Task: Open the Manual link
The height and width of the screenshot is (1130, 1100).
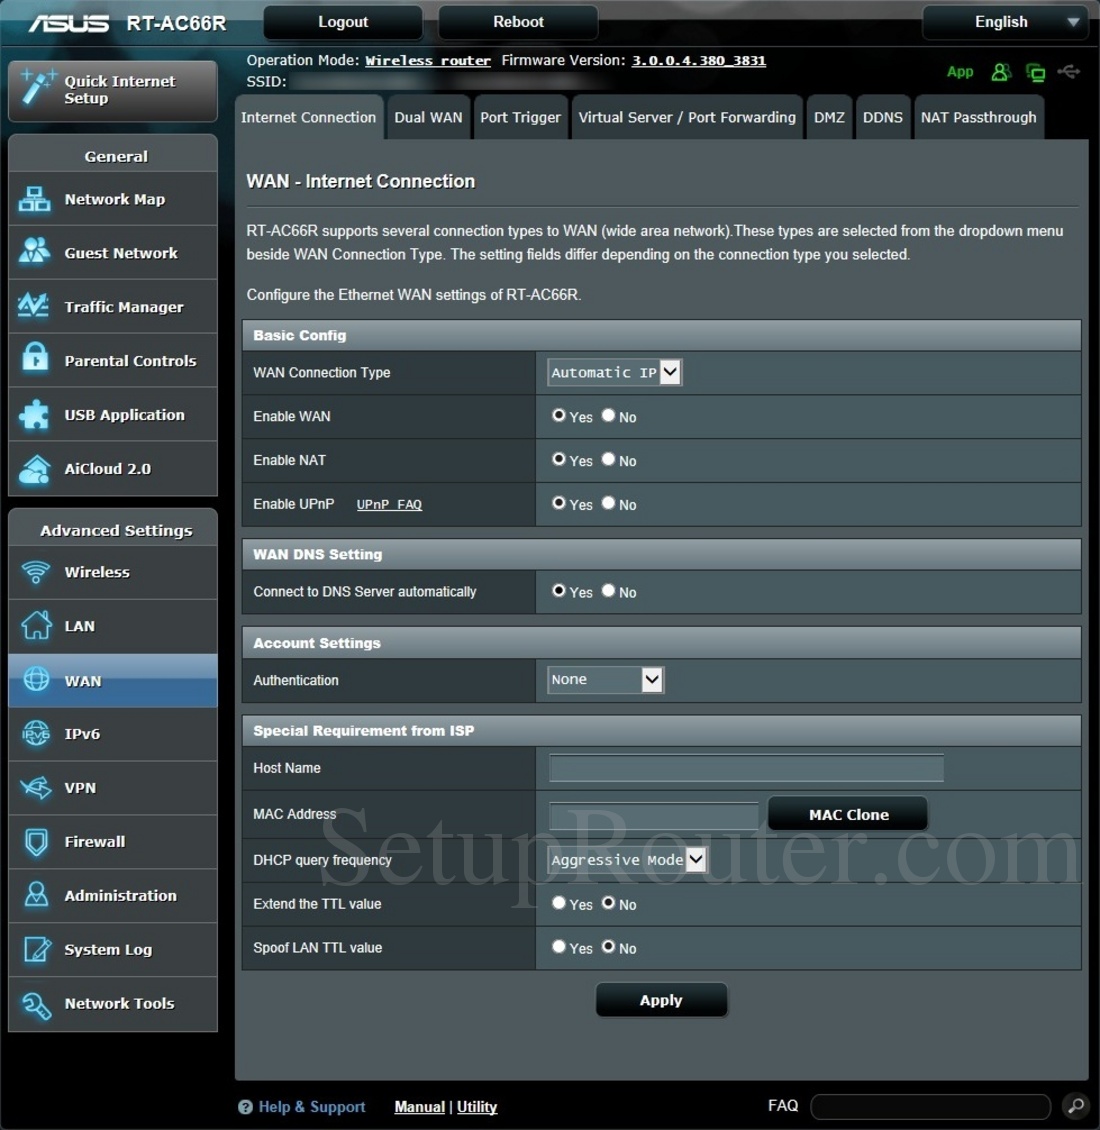Action: (x=420, y=1107)
